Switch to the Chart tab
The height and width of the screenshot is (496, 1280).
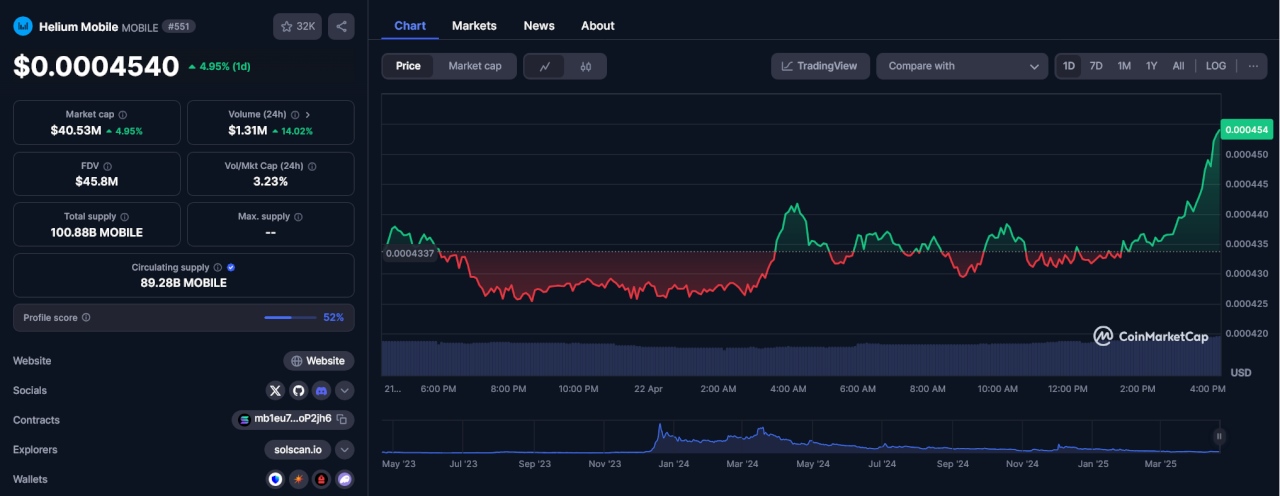[410, 26]
